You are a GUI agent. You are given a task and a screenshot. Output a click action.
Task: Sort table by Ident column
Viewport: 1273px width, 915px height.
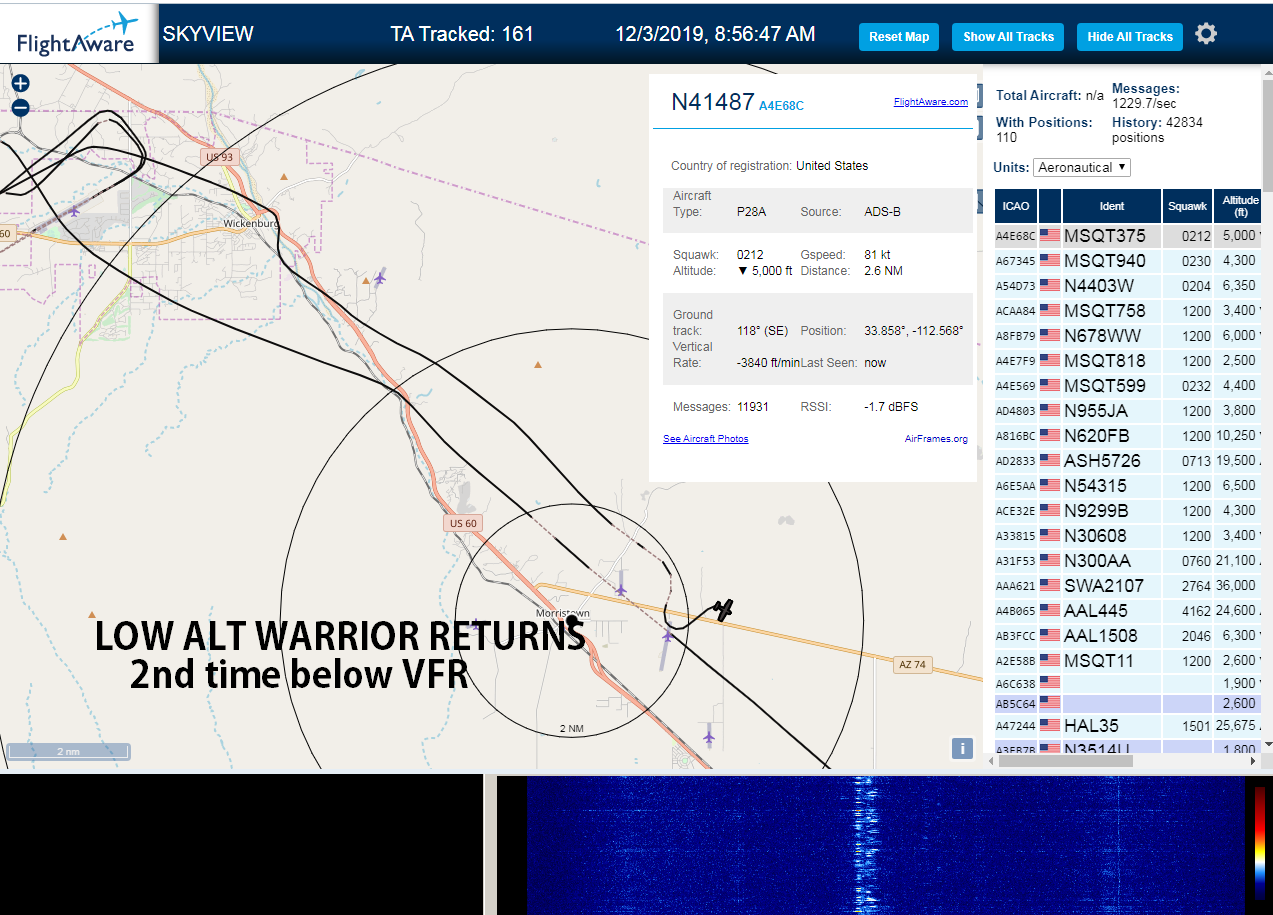click(x=1111, y=206)
